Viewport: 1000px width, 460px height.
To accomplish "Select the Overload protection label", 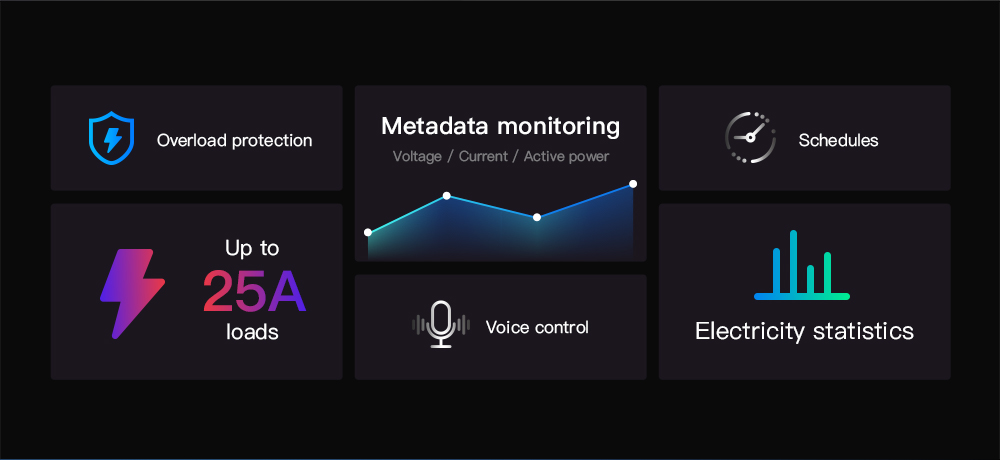I will pos(234,140).
